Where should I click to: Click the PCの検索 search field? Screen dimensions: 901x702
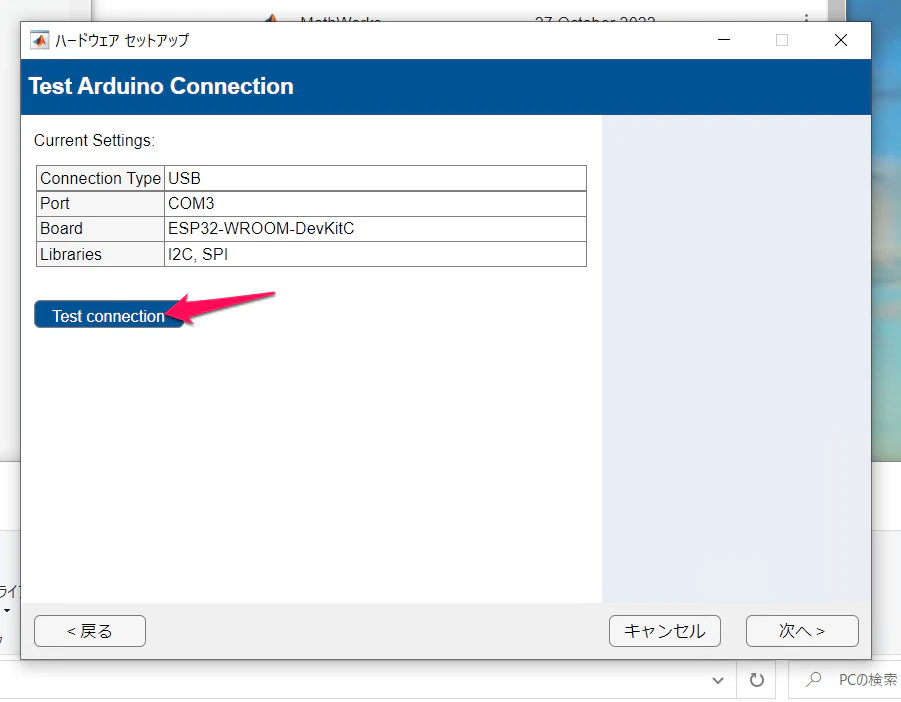(845, 680)
